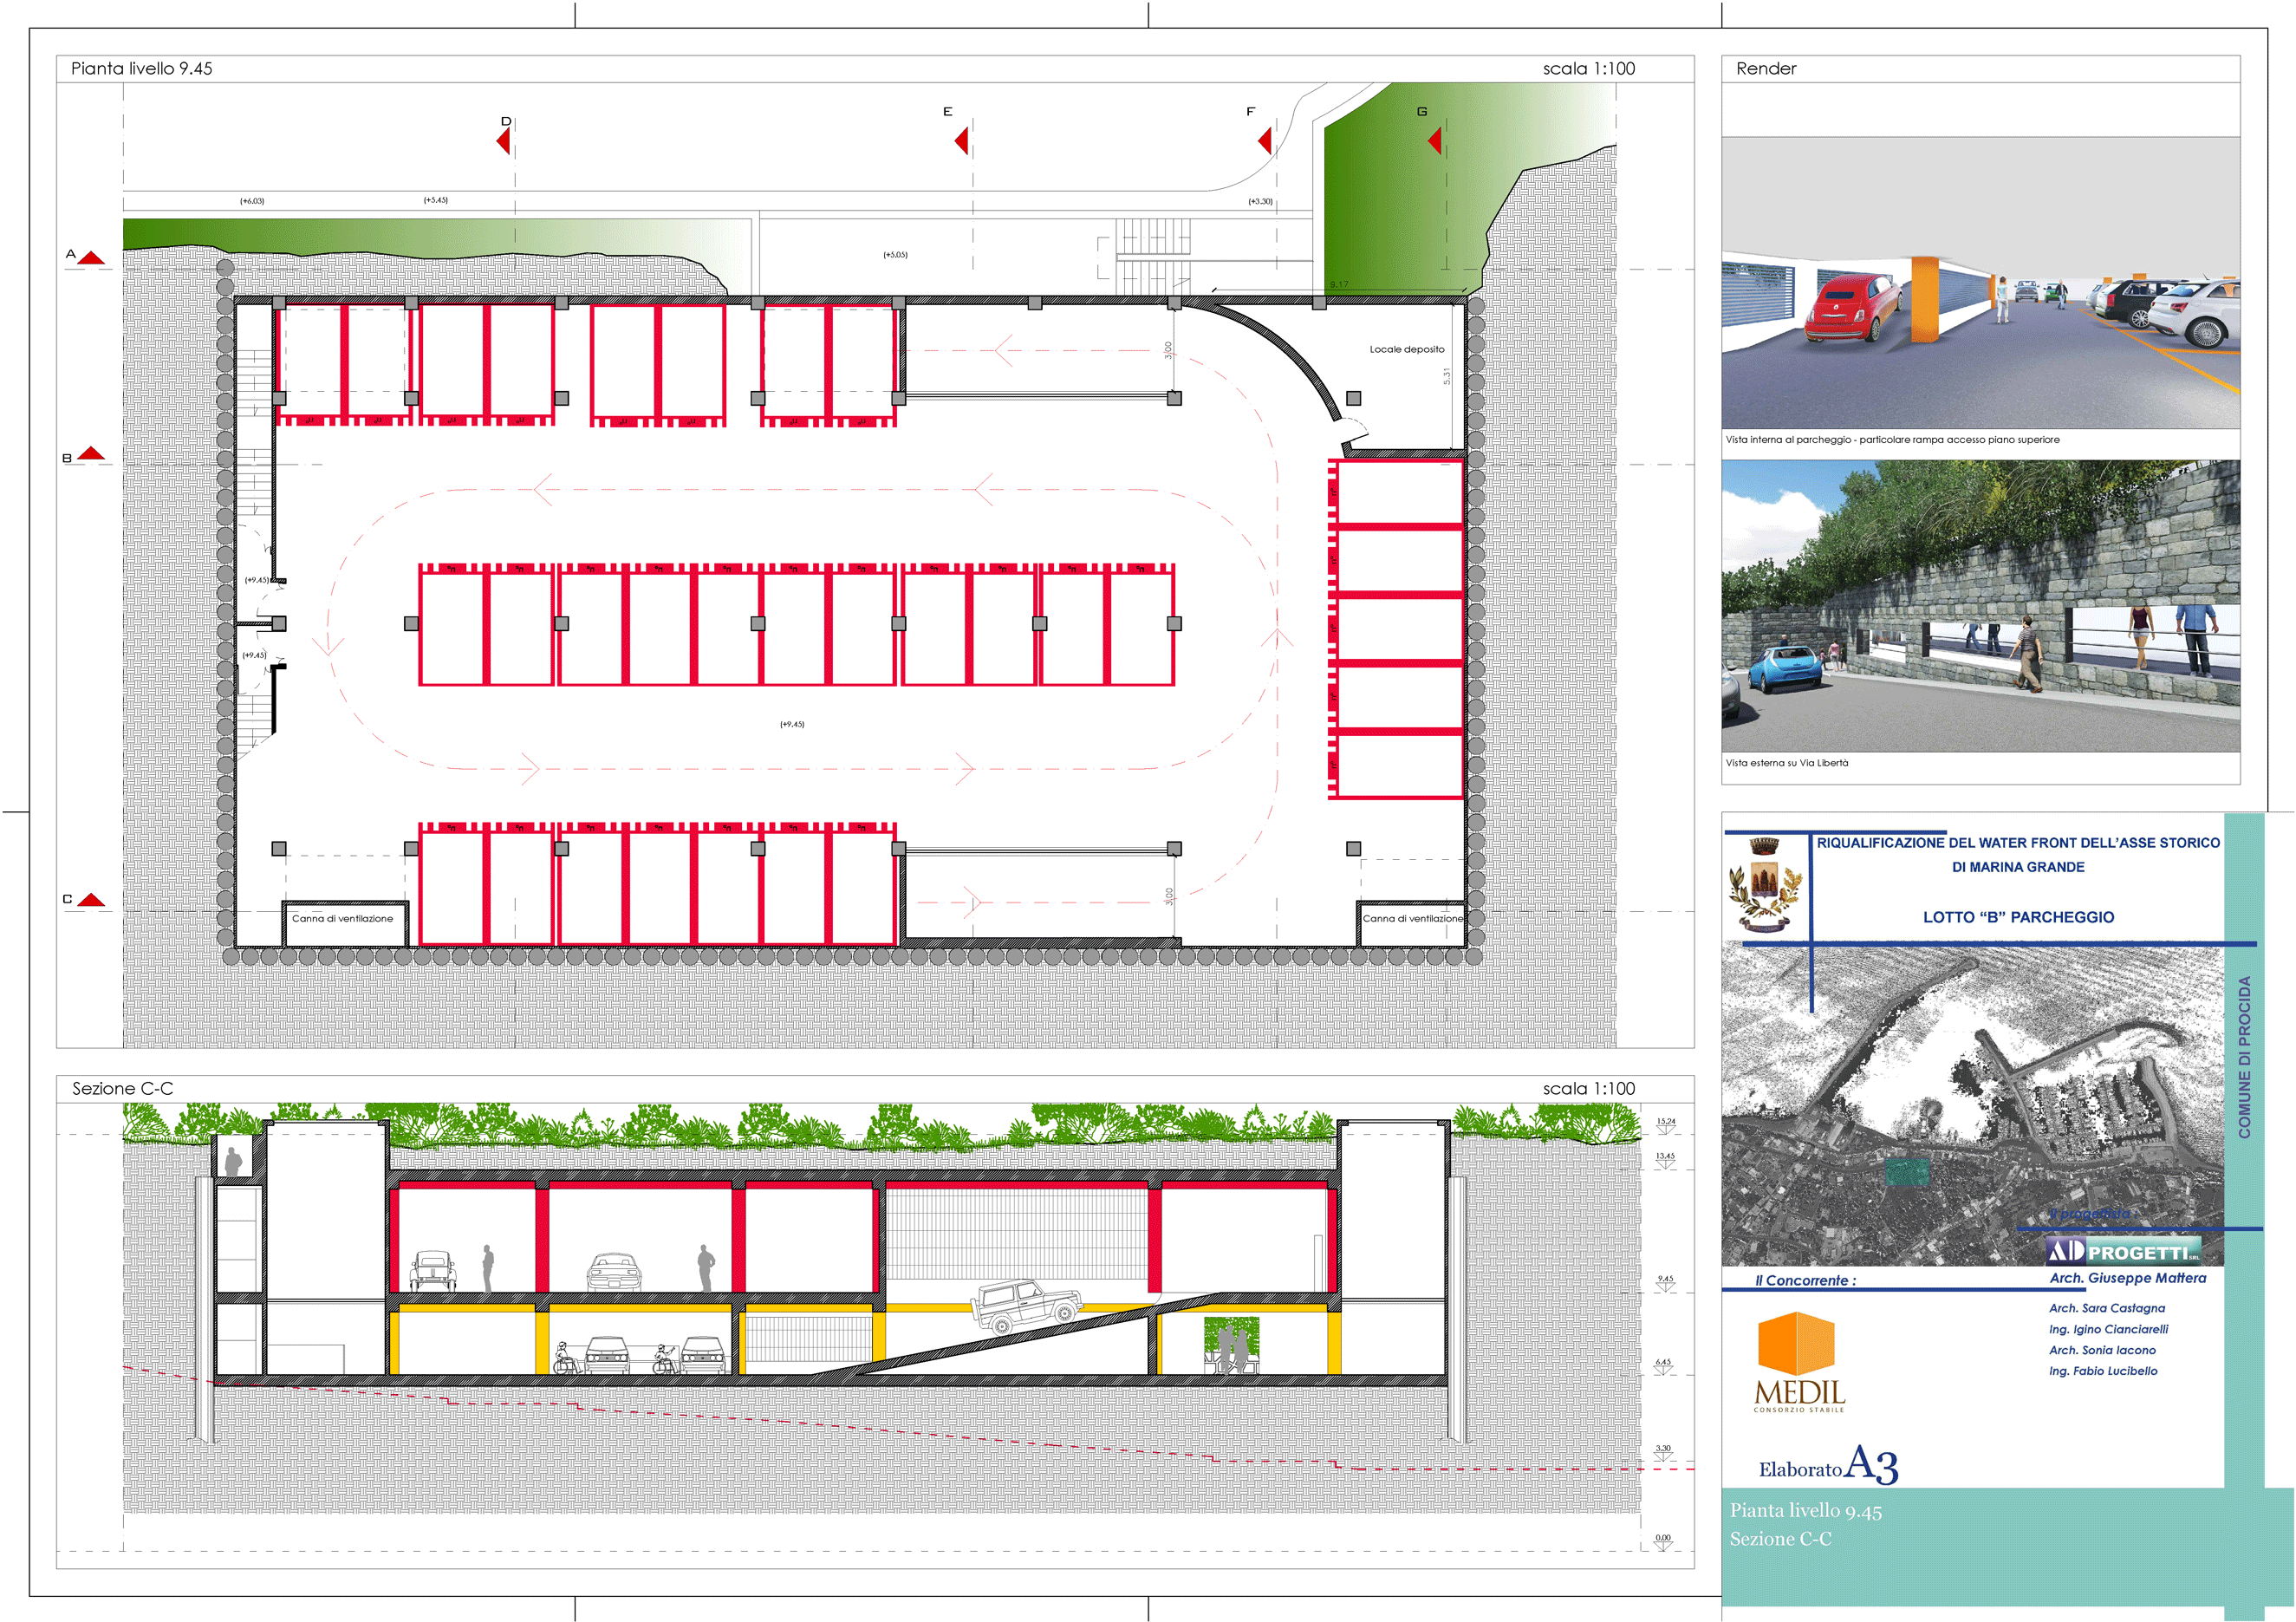Viewport: 2296px width, 1622px height.
Task: Click the red Fiat 500 in the interior render
Action: (1853, 308)
